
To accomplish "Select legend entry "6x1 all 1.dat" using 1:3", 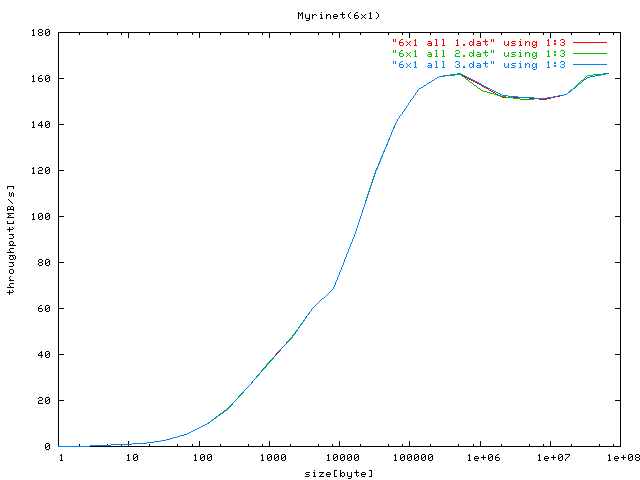I will coord(479,42).
